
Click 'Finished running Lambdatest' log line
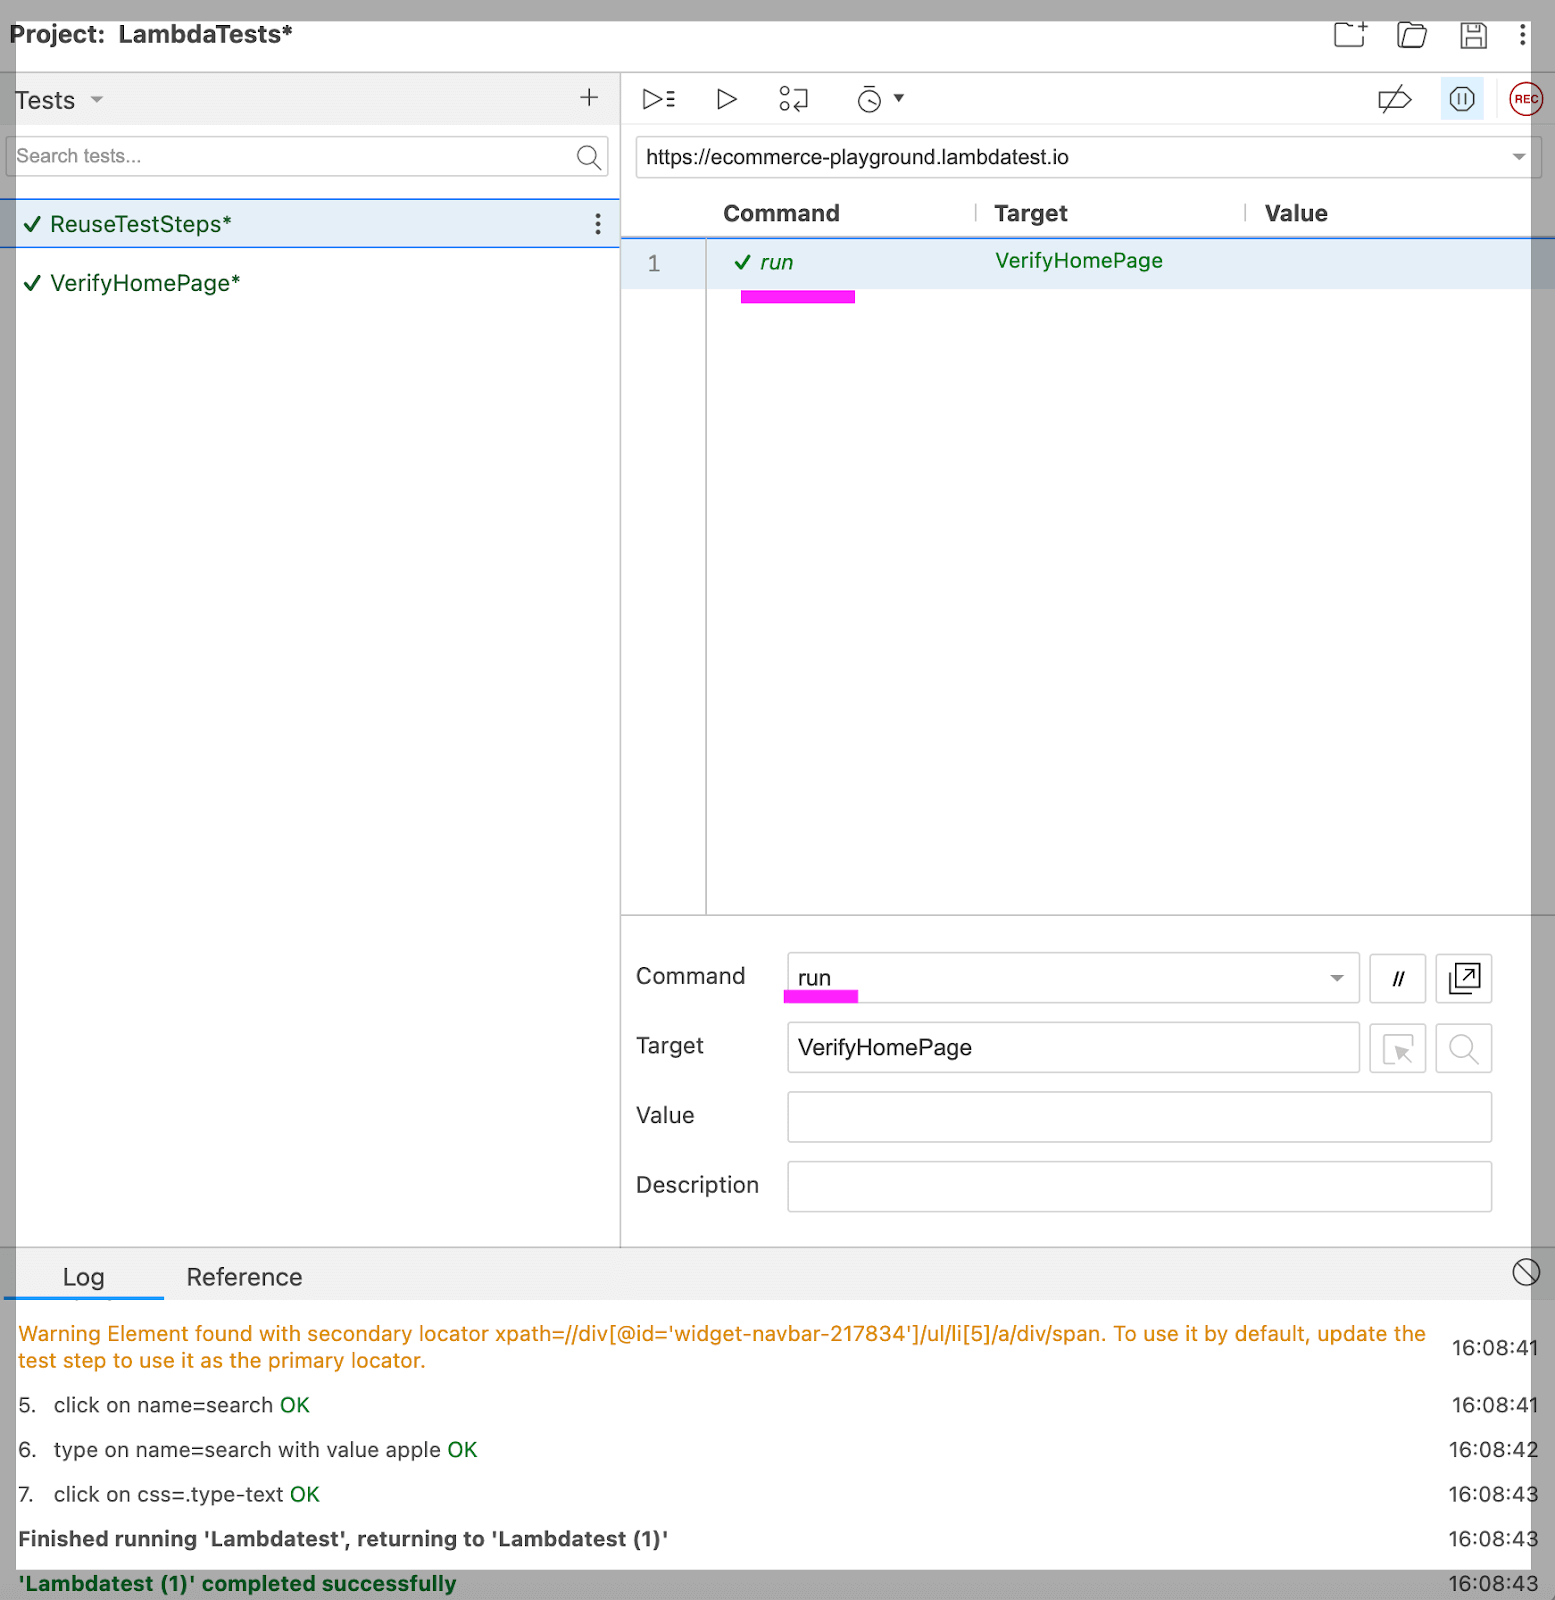coord(343,1539)
